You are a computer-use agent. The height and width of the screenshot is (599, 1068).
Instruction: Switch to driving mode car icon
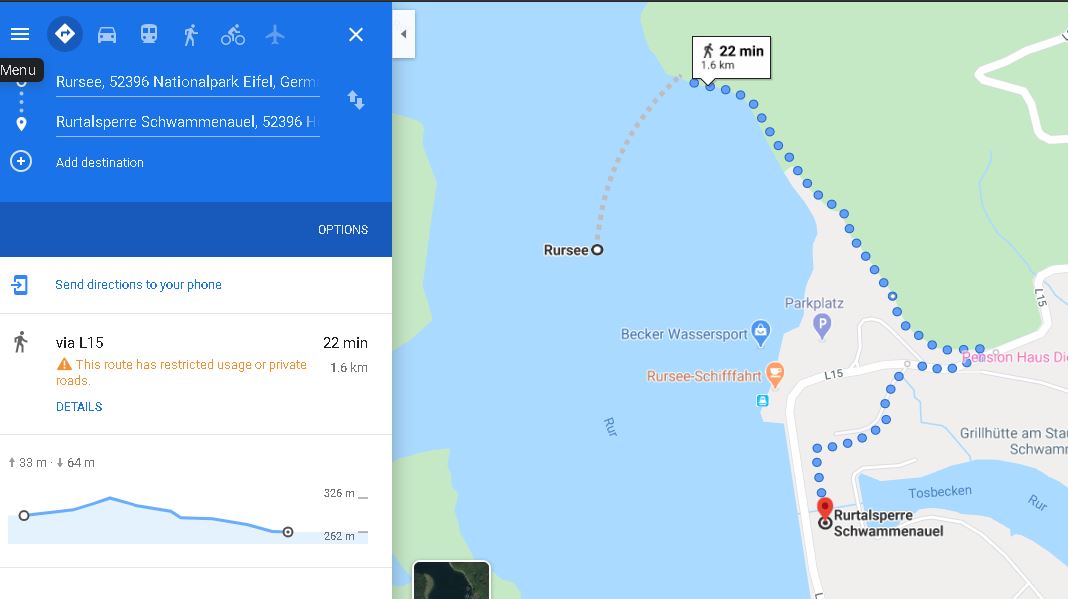(107, 35)
